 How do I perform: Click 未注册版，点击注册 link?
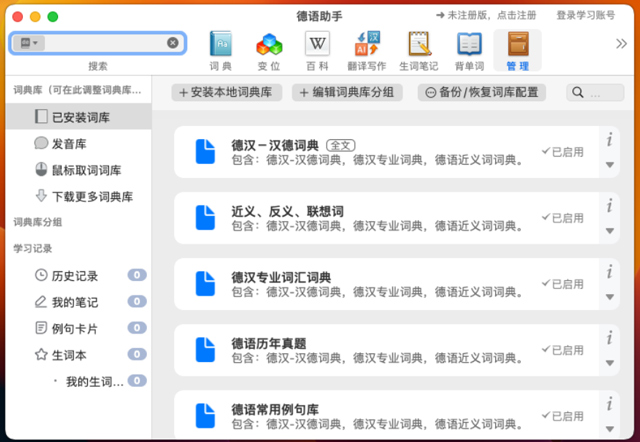[486, 16]
